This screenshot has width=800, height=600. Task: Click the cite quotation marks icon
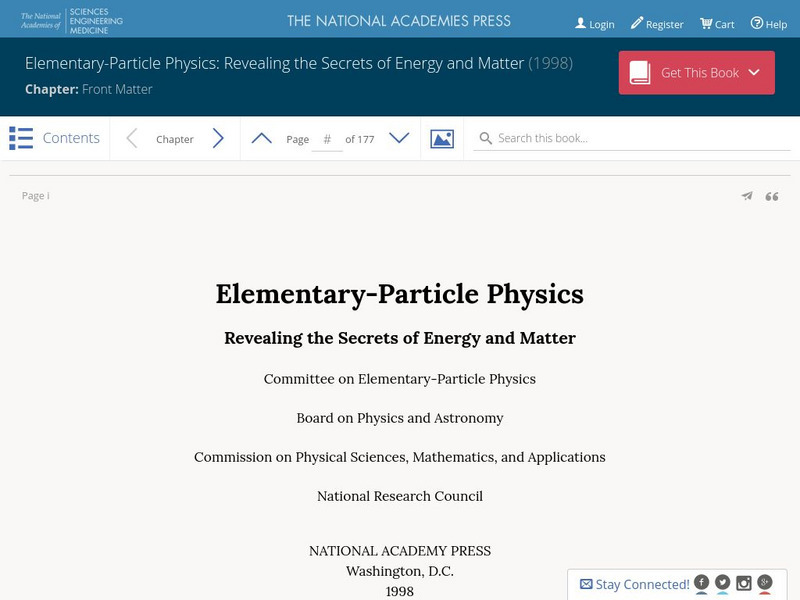tap(772, 196)
